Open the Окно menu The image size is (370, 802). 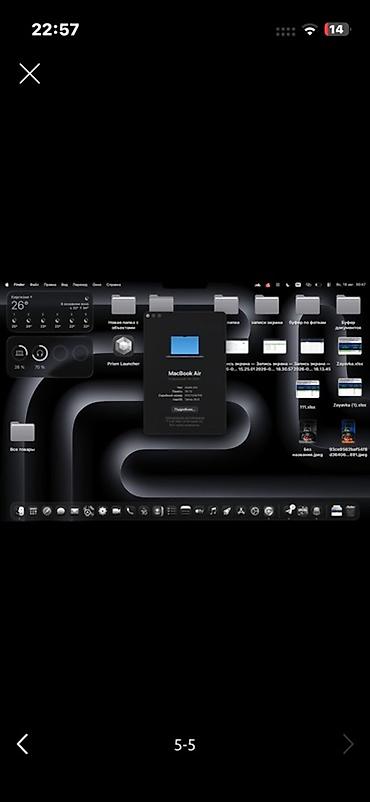point(97,284)
